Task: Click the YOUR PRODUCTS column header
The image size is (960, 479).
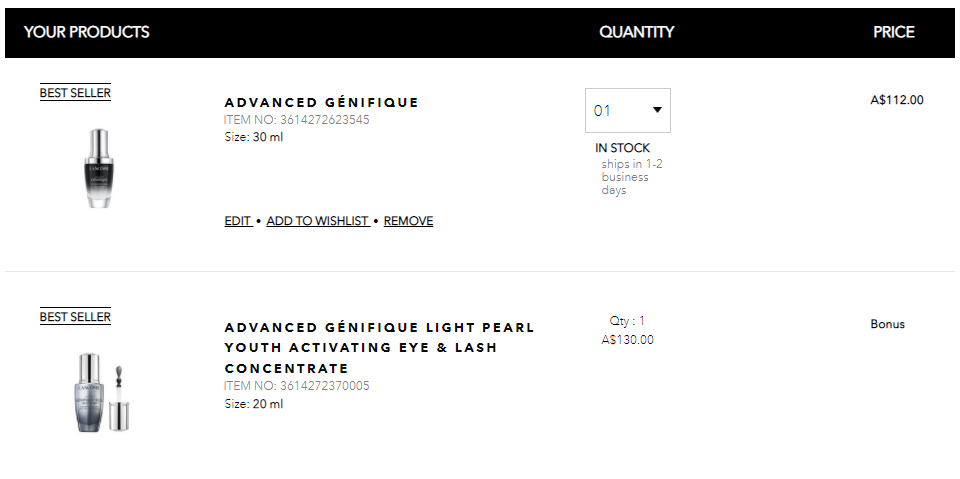Action: pyautogui.click(x=86, y=32)
